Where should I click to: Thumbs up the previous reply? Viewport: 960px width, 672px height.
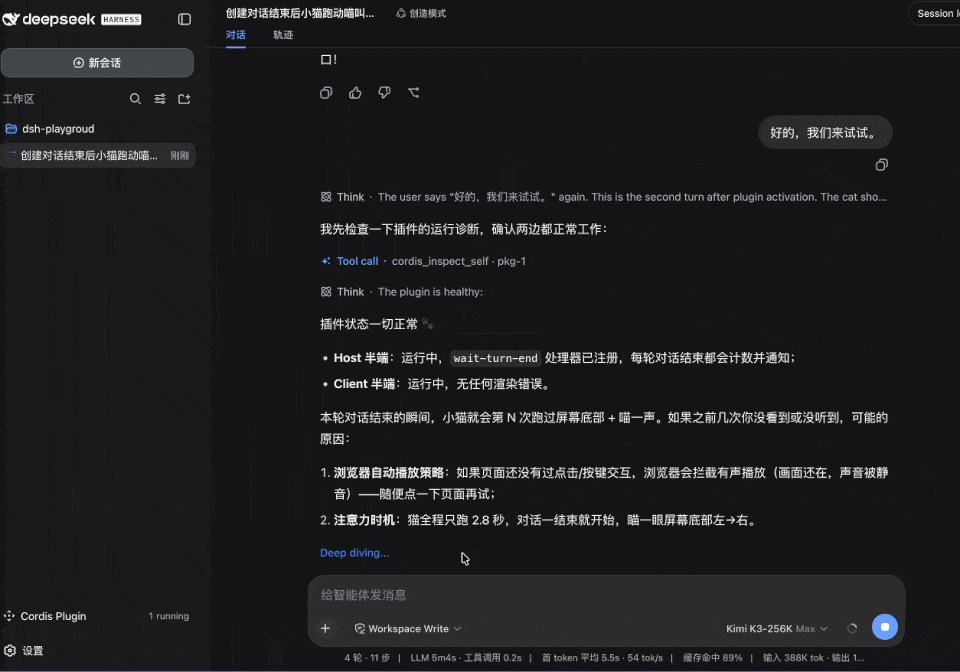pyautogui.click(x=355, y=93)
